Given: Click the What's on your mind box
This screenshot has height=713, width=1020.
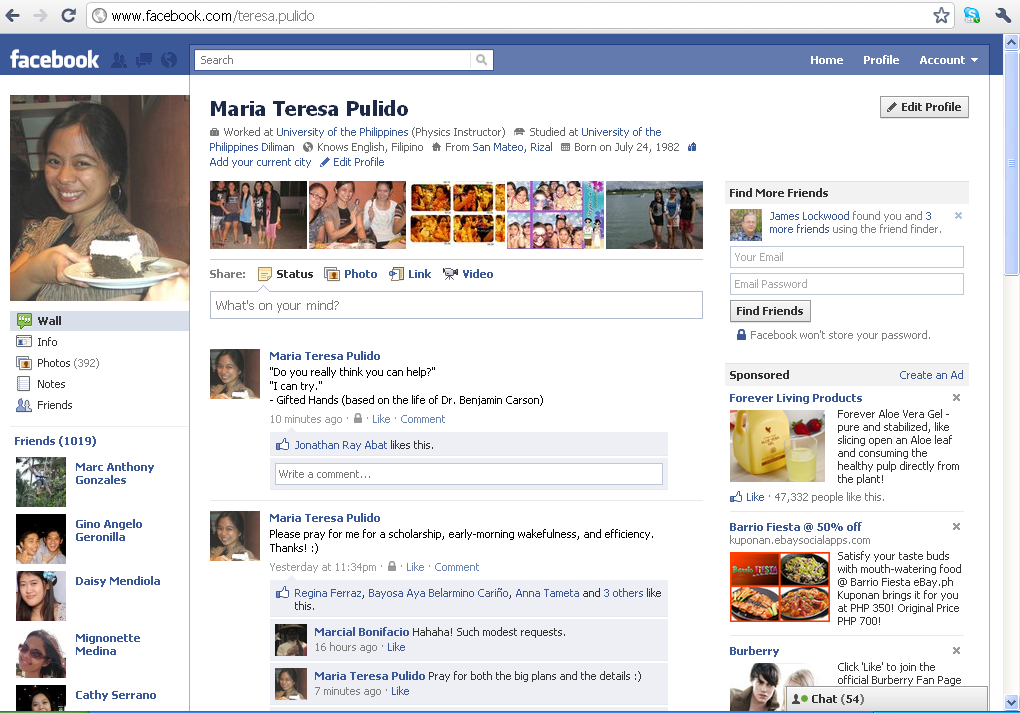Looking at the screenshot, I should (x=456, y=305).
